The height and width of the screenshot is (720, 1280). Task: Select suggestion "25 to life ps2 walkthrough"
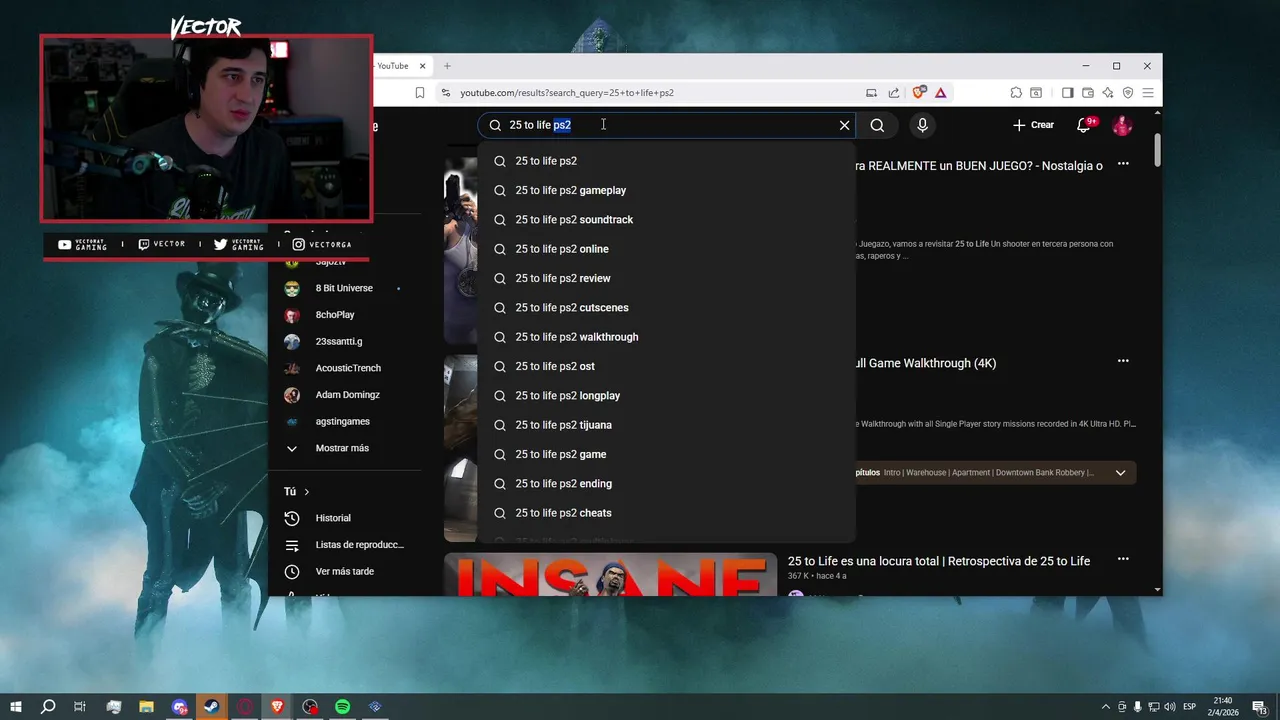tap(666, 337)
